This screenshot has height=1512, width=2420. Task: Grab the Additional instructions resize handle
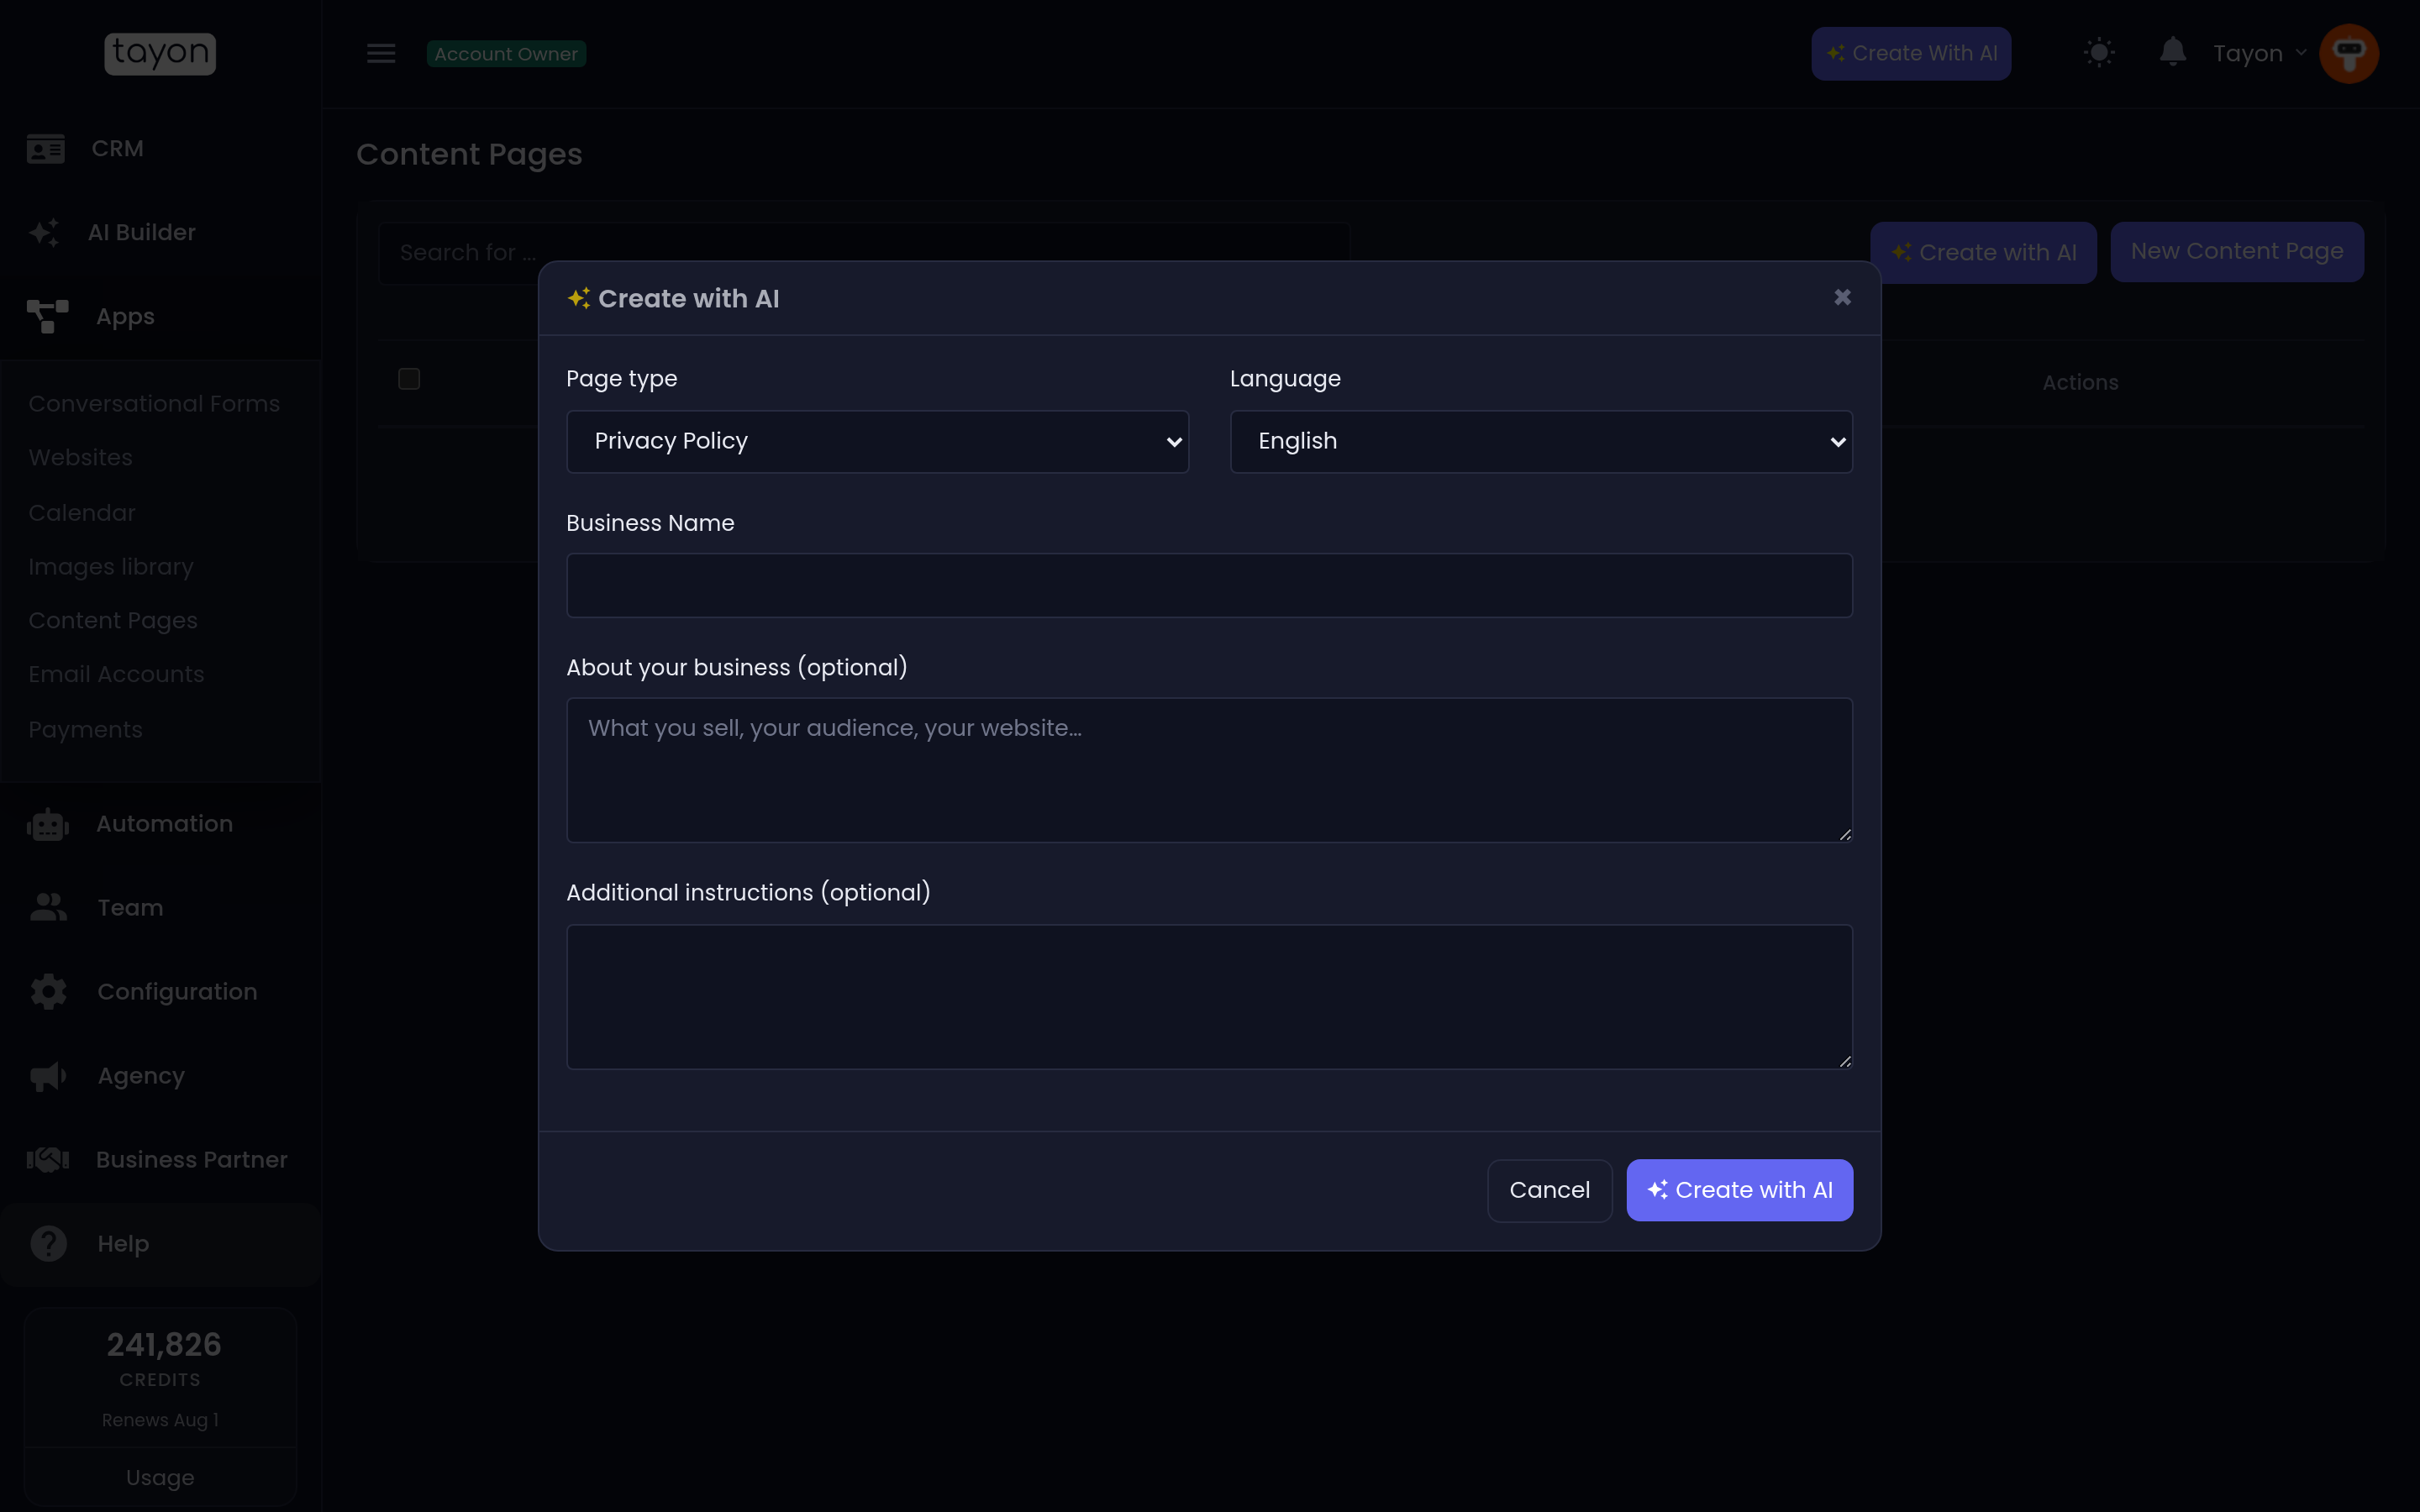point(1845,1061)
